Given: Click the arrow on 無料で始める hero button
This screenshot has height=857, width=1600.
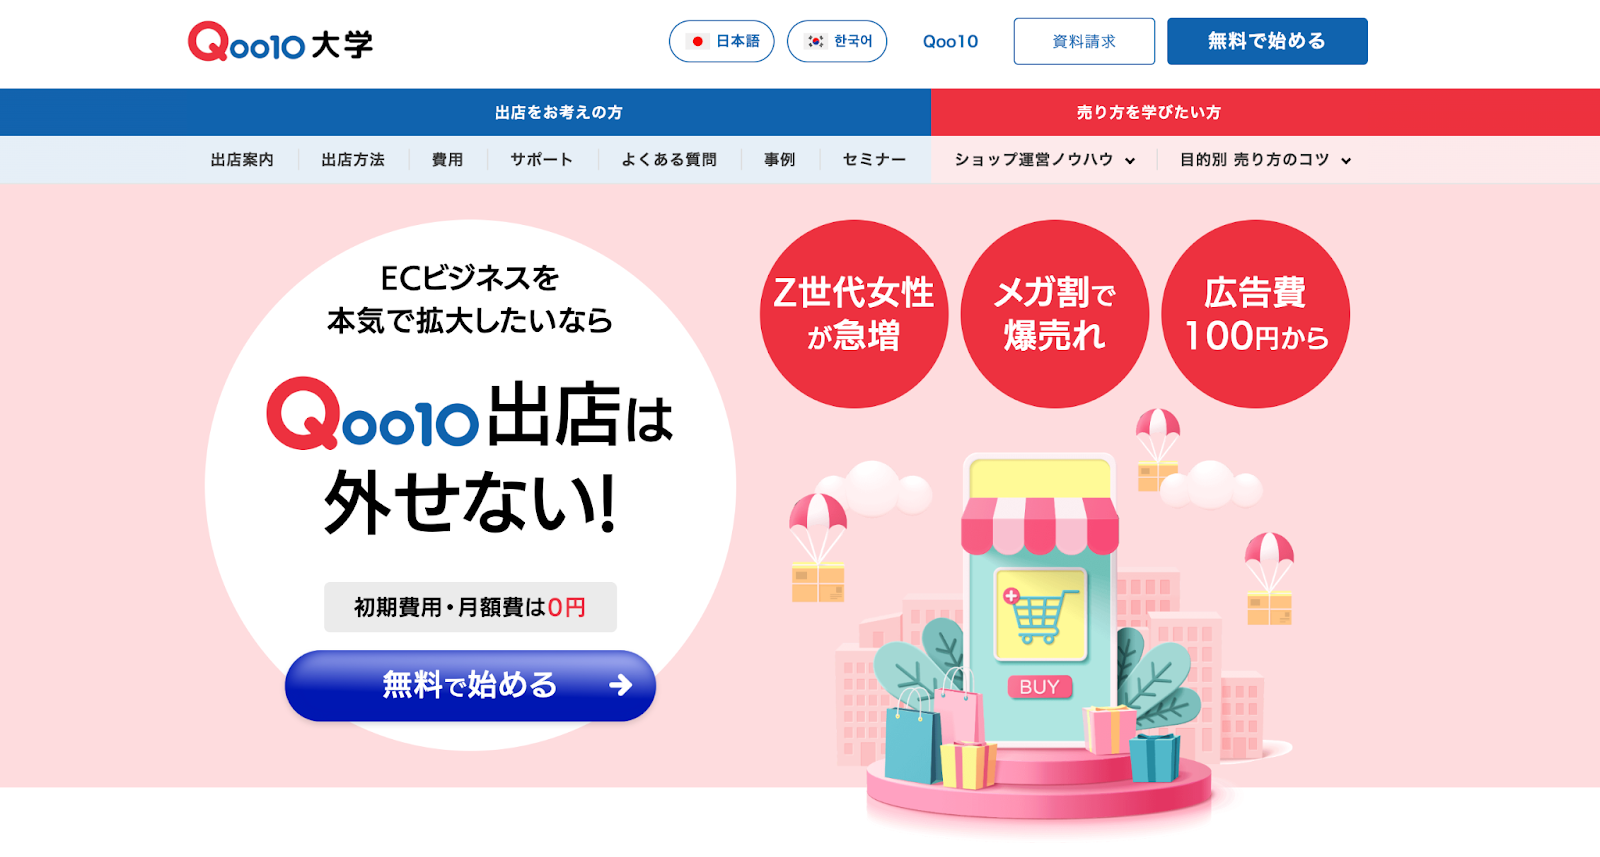Looking at the screenshot, I should (620, 685).
